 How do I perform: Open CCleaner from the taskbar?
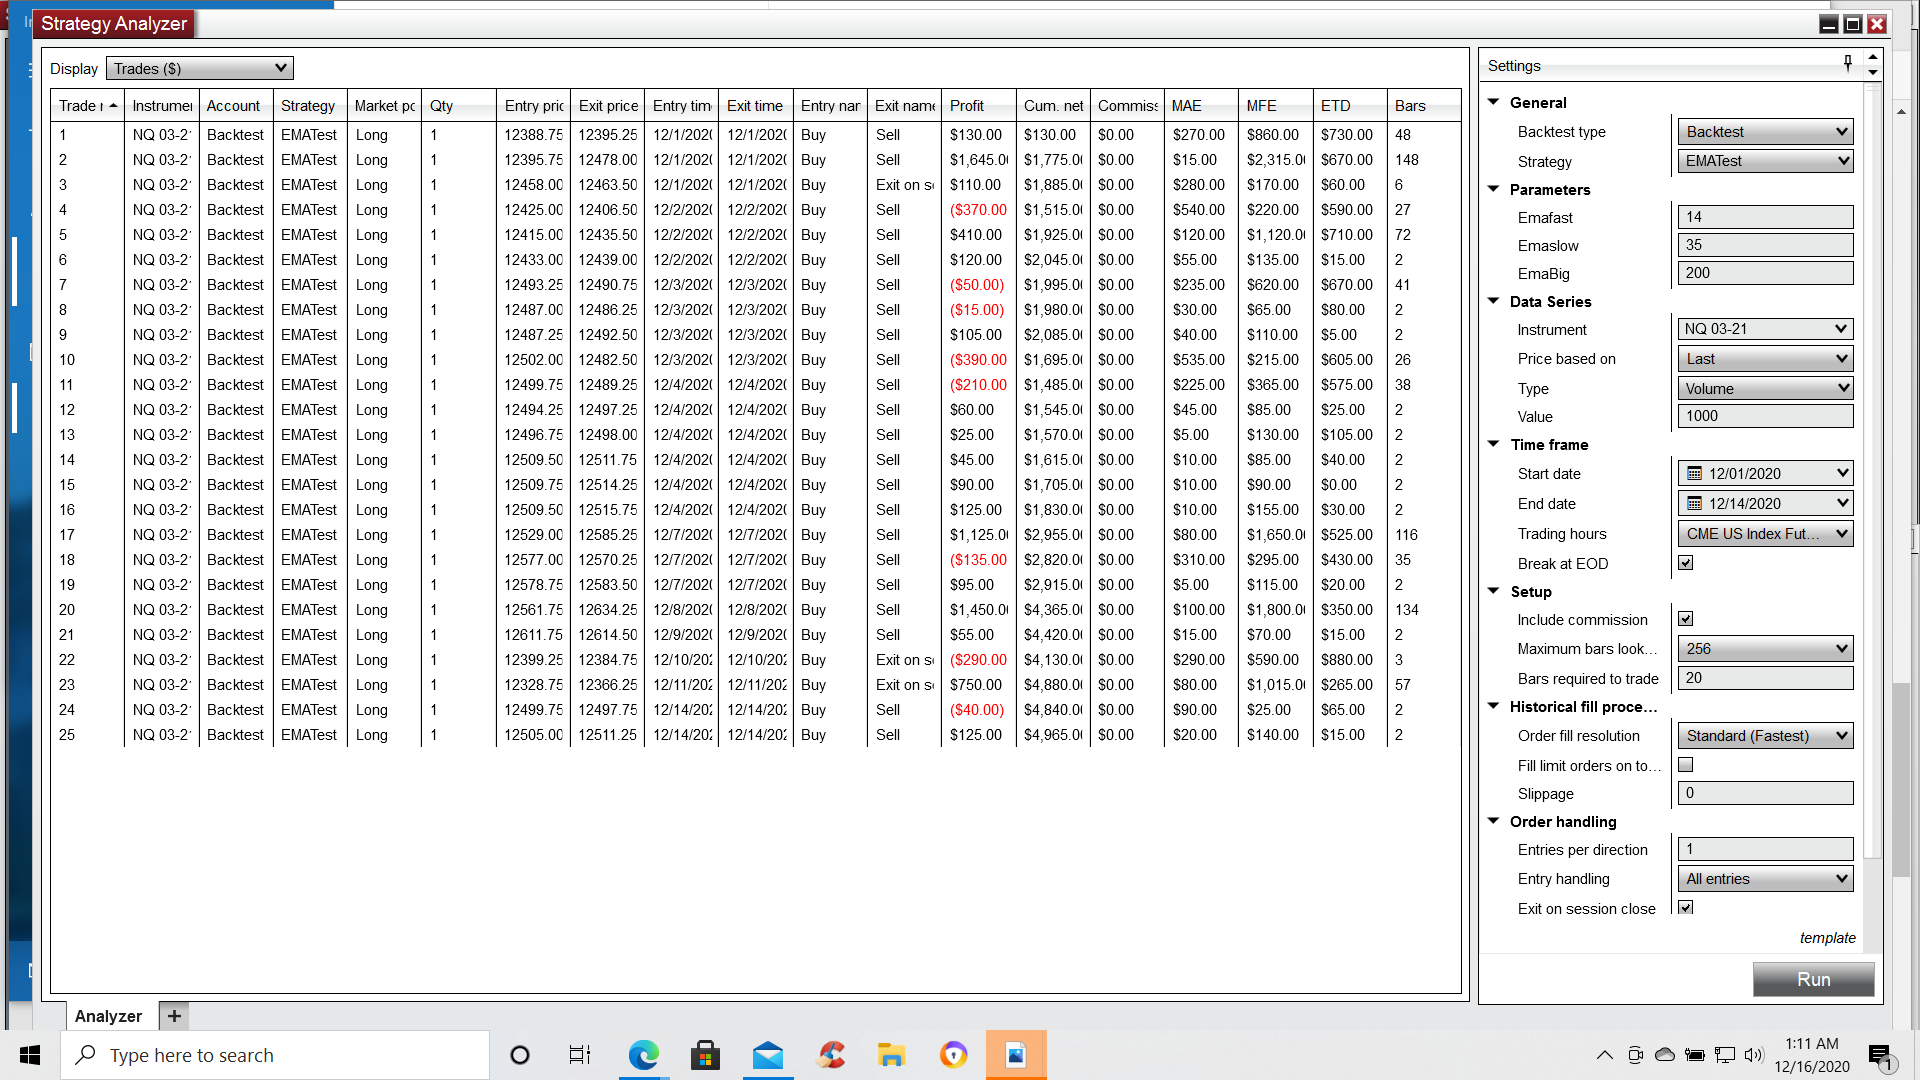tap(830, 1055)
